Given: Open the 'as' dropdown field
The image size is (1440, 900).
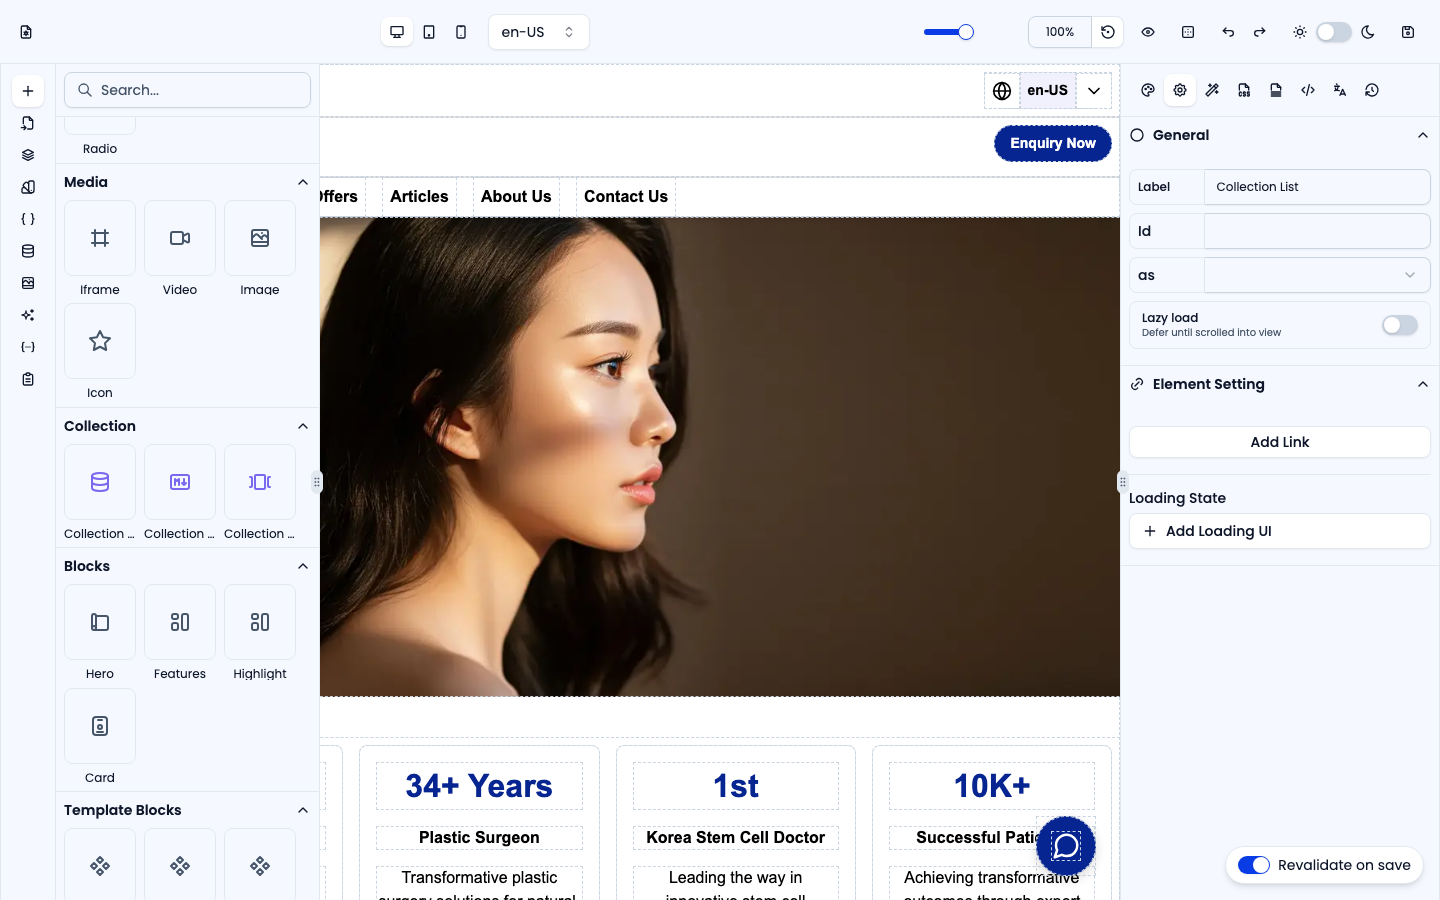Looking at the screenshot, I should [x=1317, y=275].
